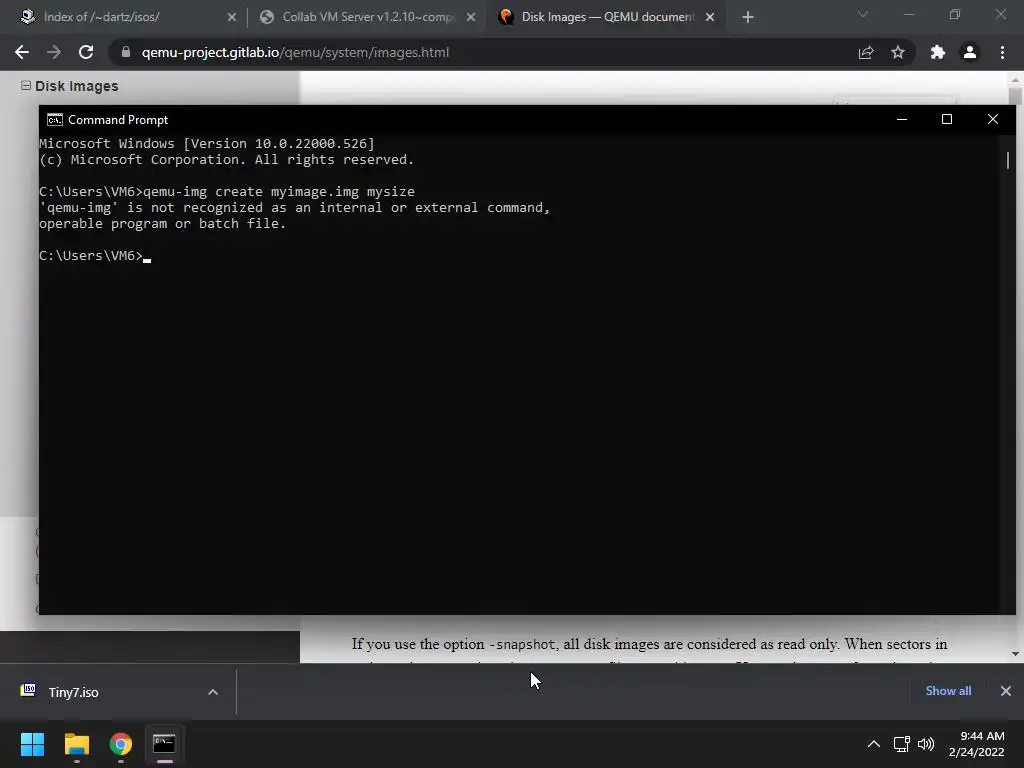Close the Index of /~dartz/isos/ tab
This screenshot has height=768, width=1024.
(x=232, y=17)
